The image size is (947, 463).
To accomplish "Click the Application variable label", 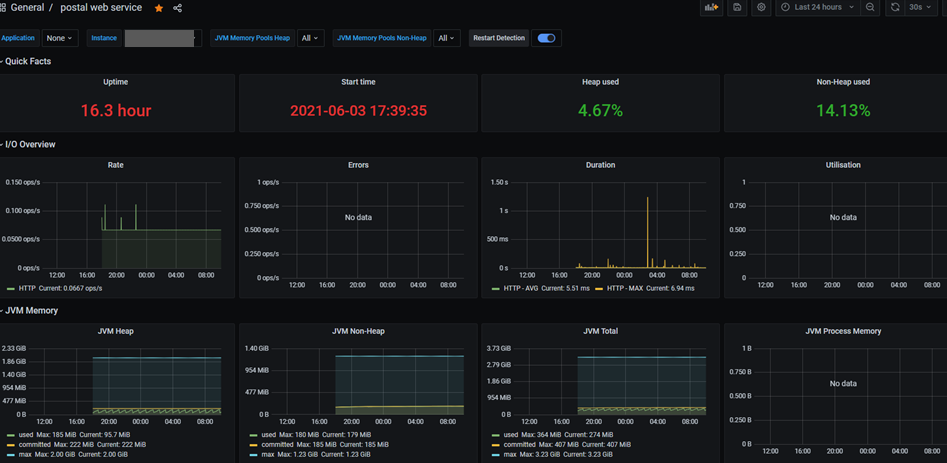I will pos(18,38).
